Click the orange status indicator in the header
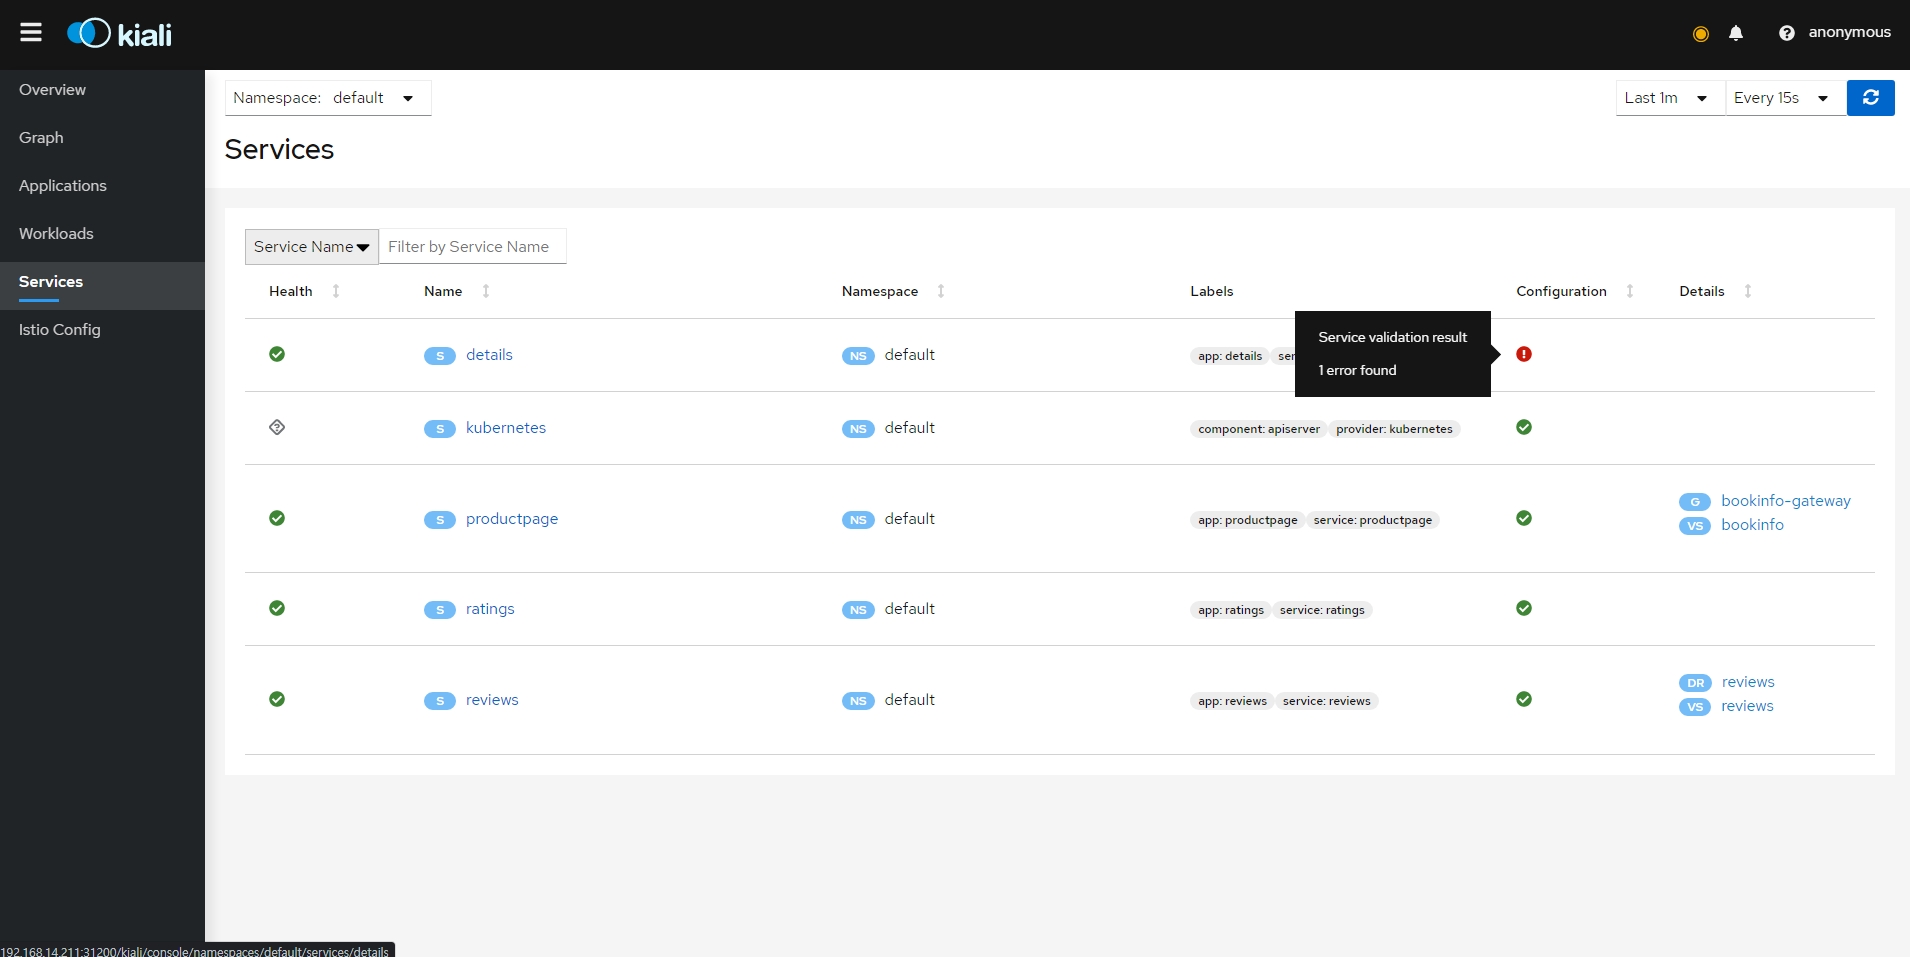The width and height of the screenshot is (1910, 957). coord(1700,34)
